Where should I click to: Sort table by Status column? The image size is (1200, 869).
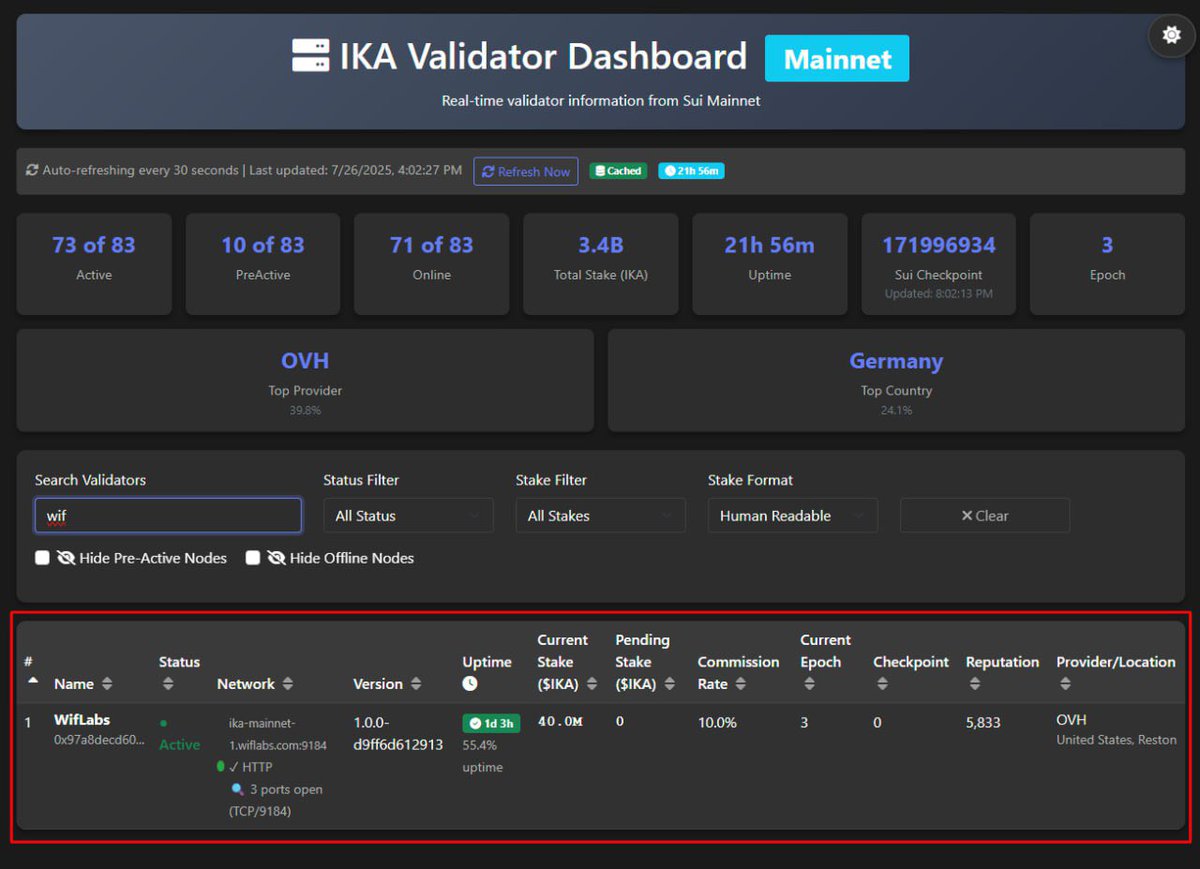point(168,684)
